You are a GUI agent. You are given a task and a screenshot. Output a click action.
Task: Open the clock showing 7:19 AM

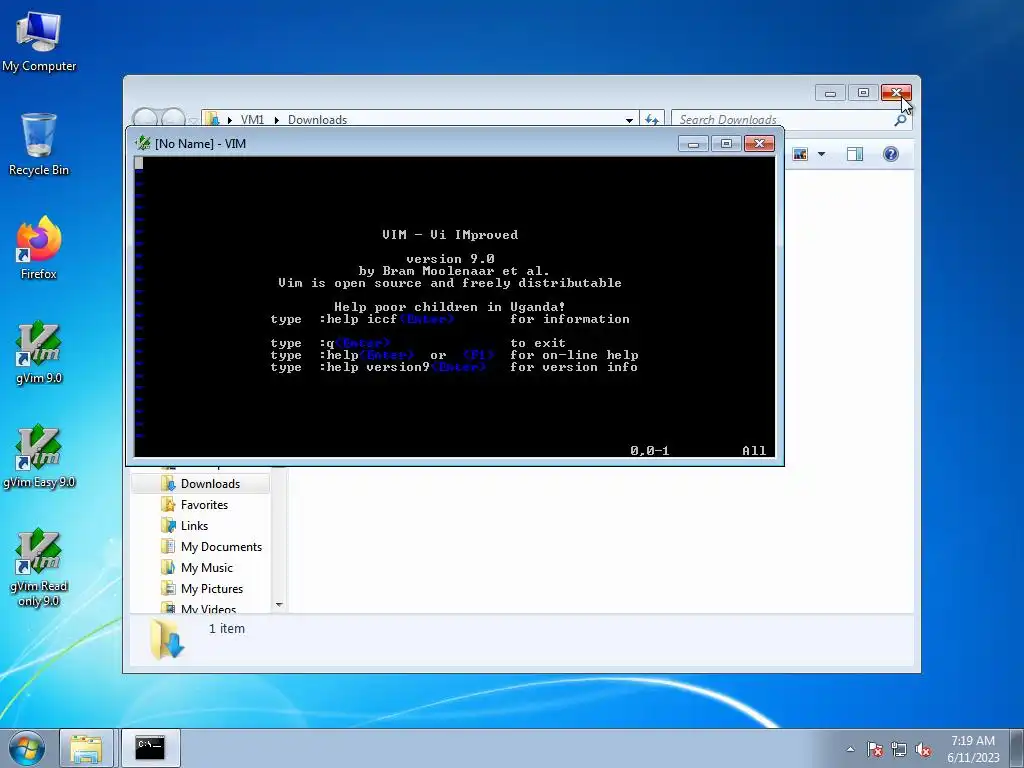pos(973,749)
